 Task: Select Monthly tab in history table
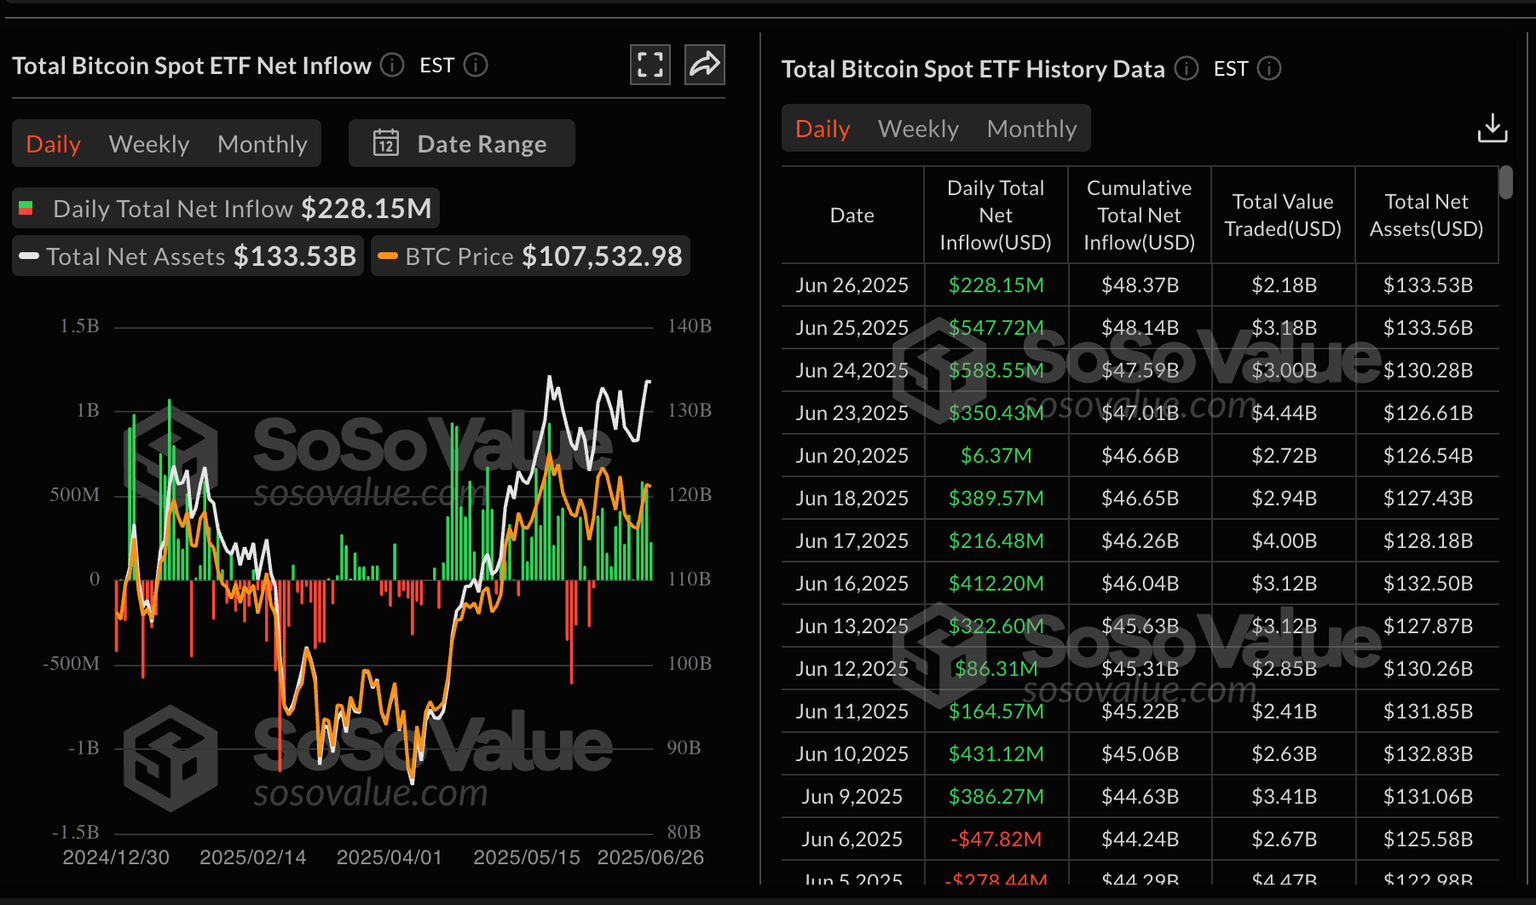coord(1031,128)
